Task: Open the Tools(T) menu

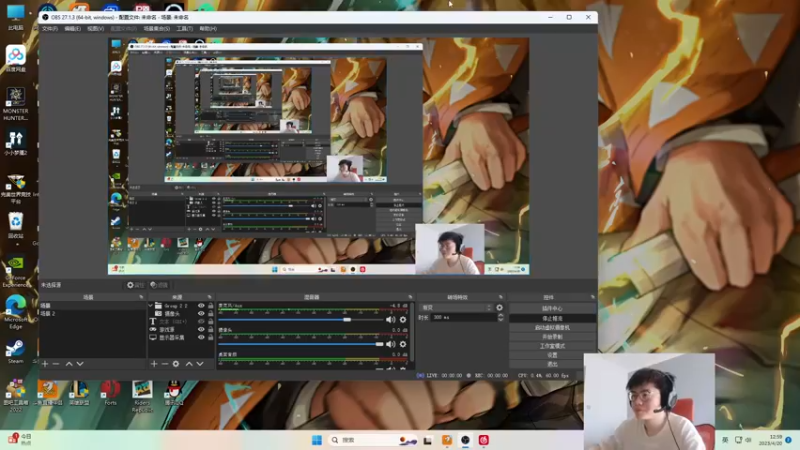Action: click(185, 29)
